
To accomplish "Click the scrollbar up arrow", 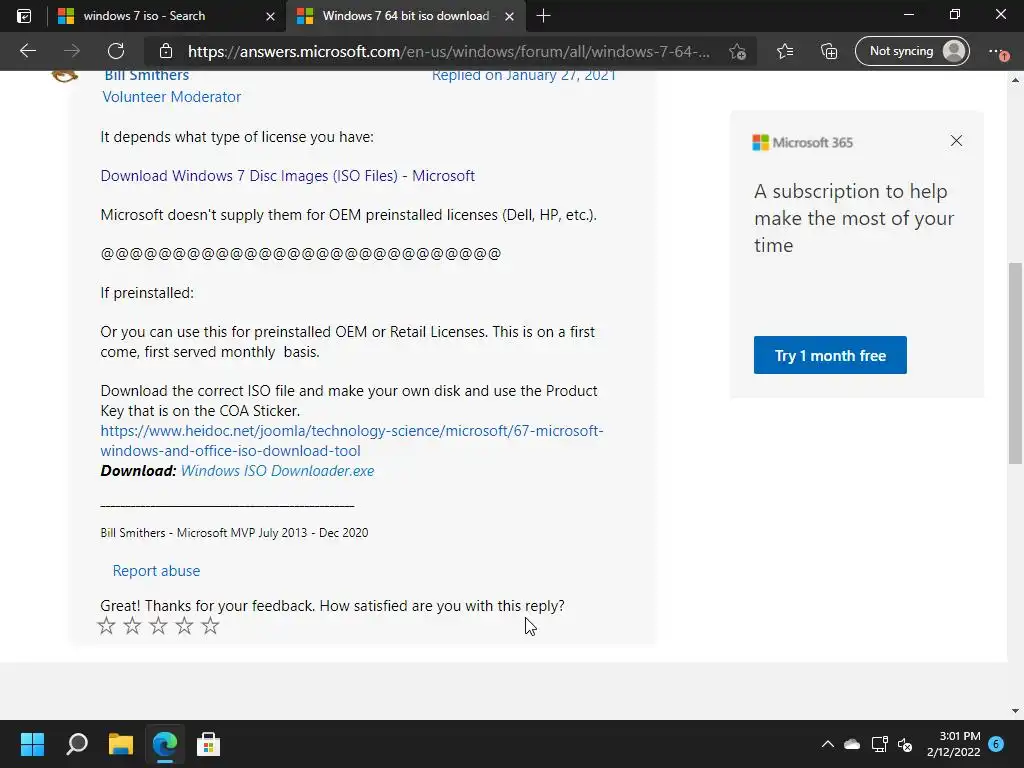I will click(1015, 80).
